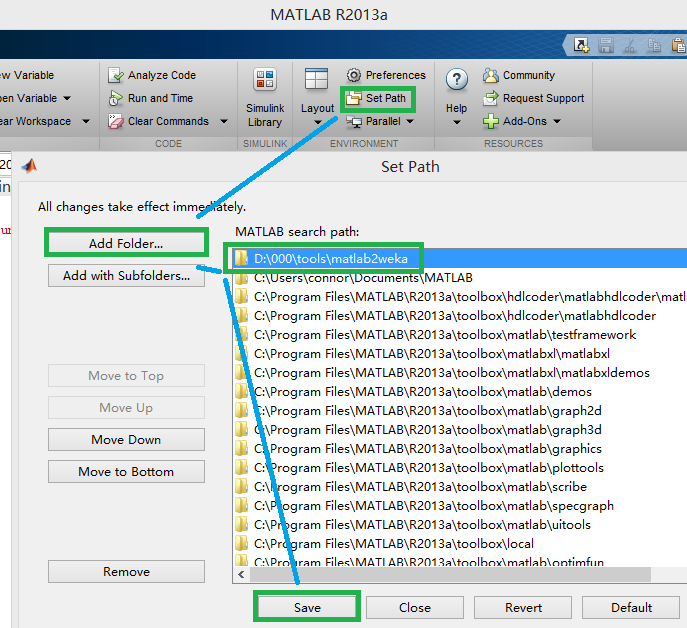Click the Analyze Code icon
The width and height of the screenshot is (687, 628).
(x=116, y=75)
